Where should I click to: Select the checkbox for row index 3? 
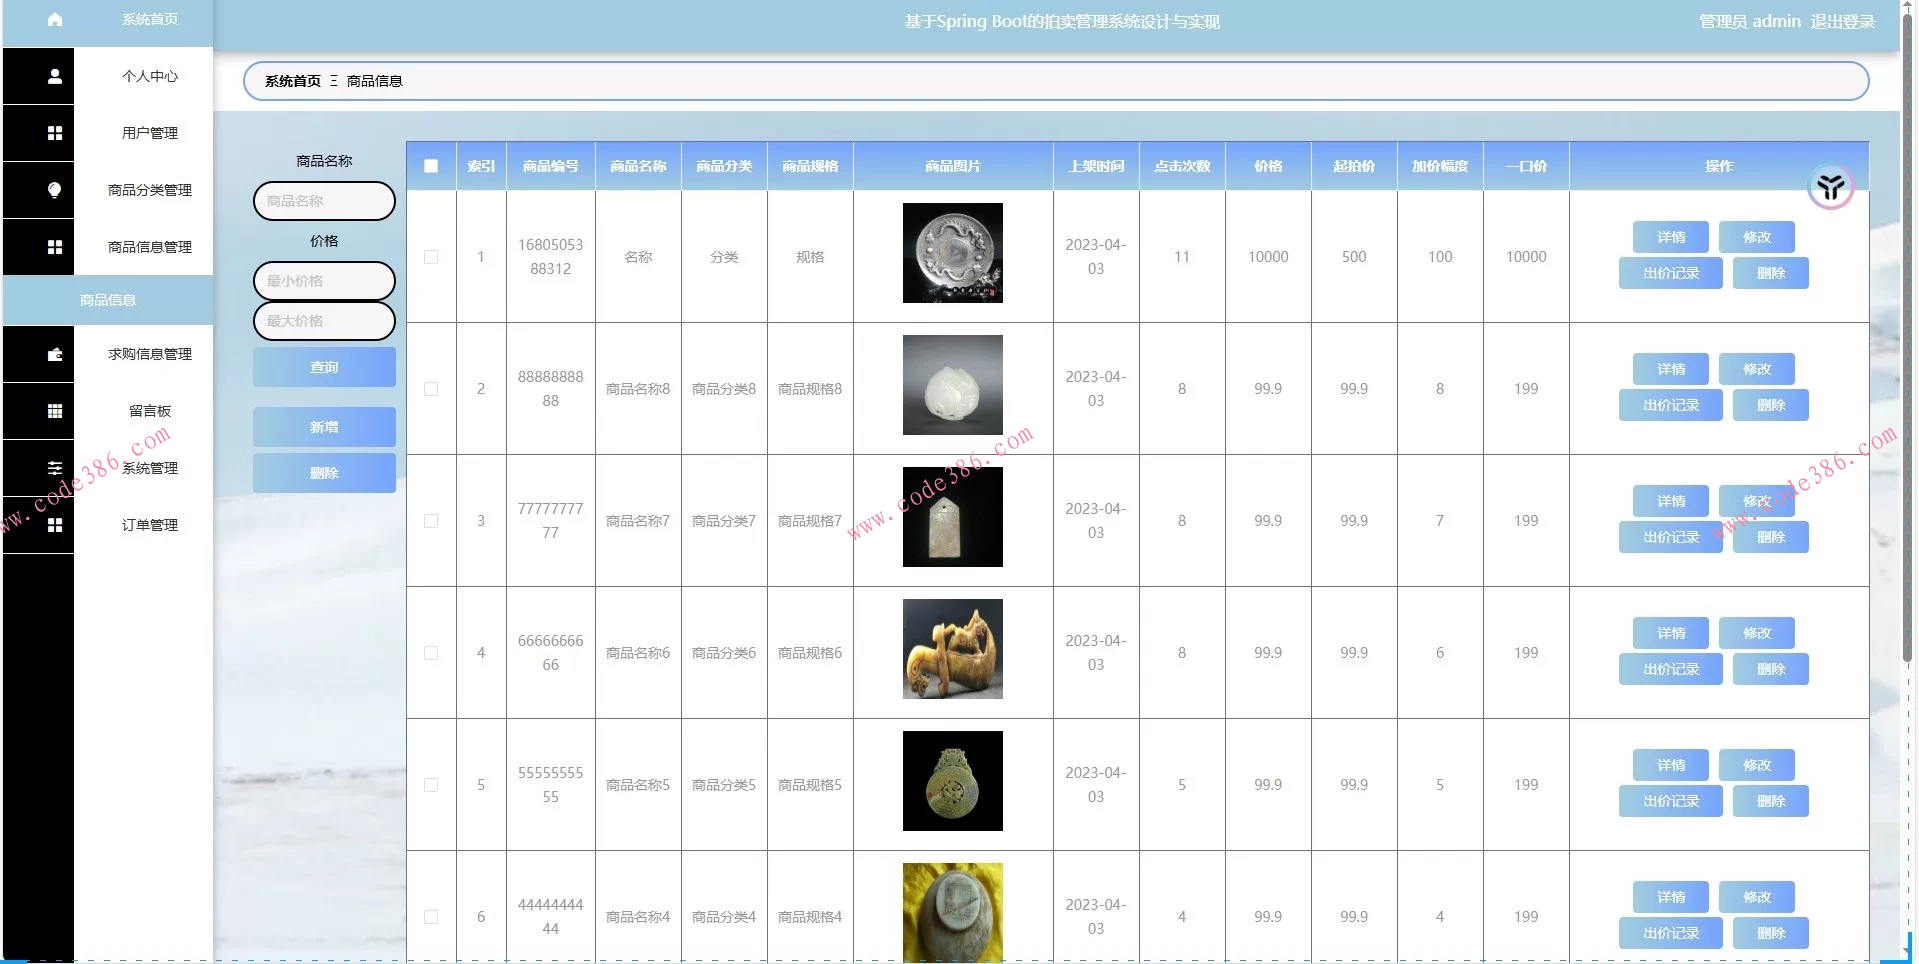[431, 521]
